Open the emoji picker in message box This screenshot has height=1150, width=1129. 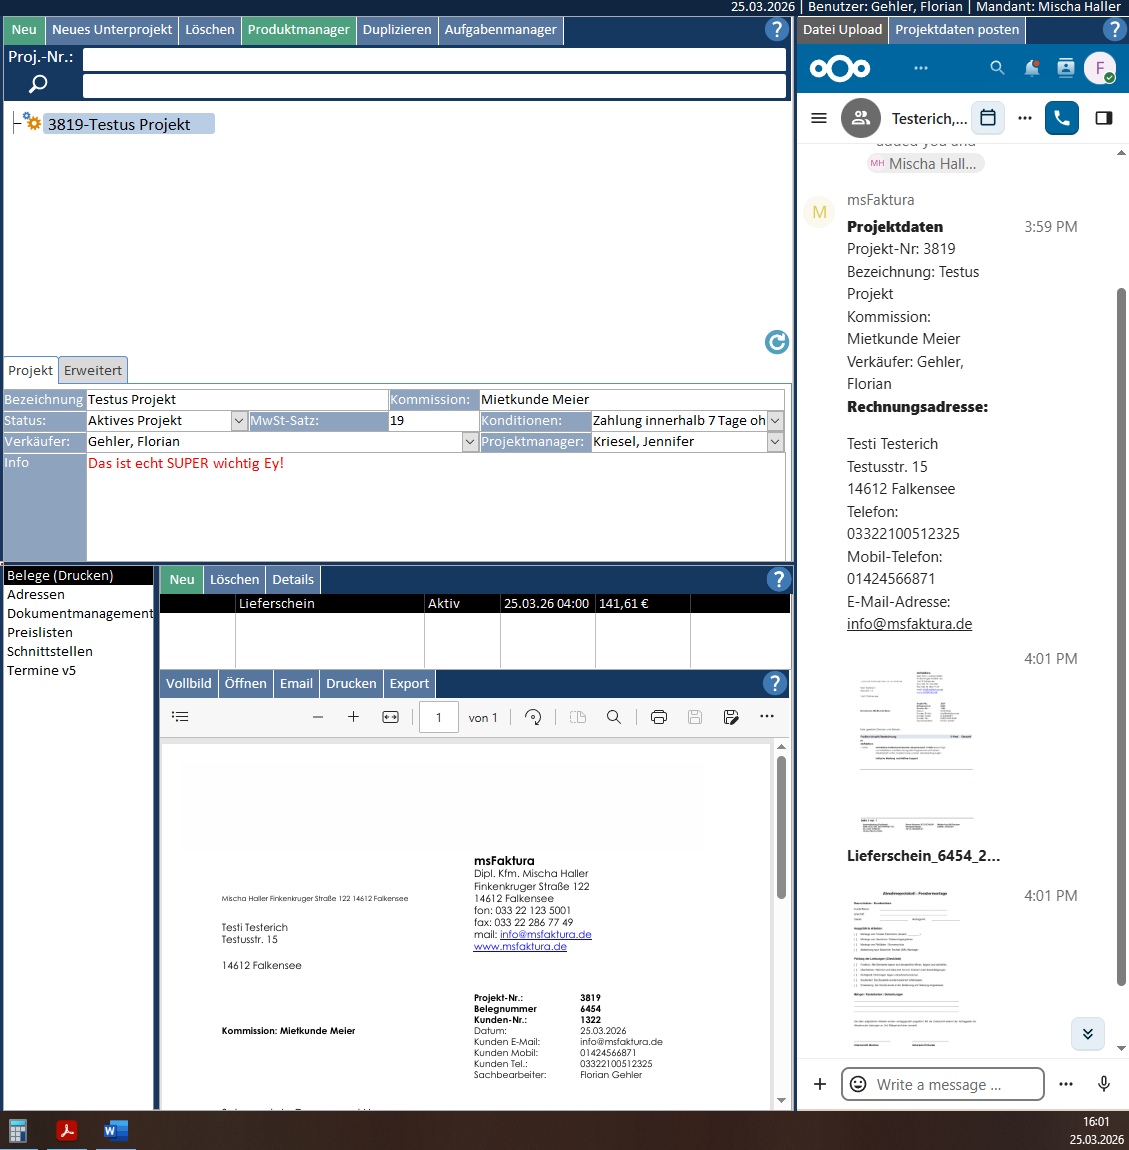pyautogui.click(x=858, y=1084)
